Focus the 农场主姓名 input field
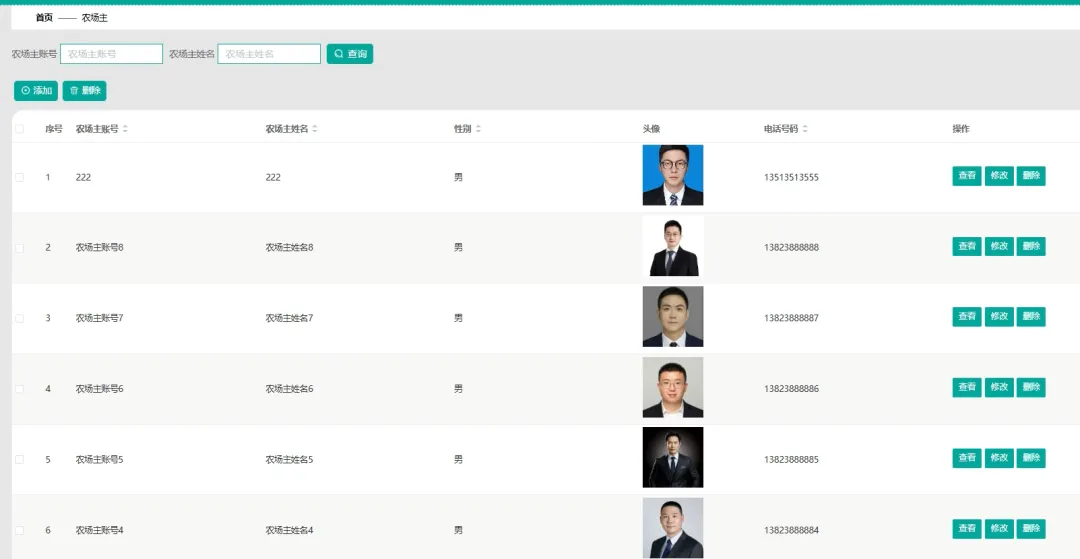Image resolution: width=1080 pixels, height=559 pixels. point(269,54)
